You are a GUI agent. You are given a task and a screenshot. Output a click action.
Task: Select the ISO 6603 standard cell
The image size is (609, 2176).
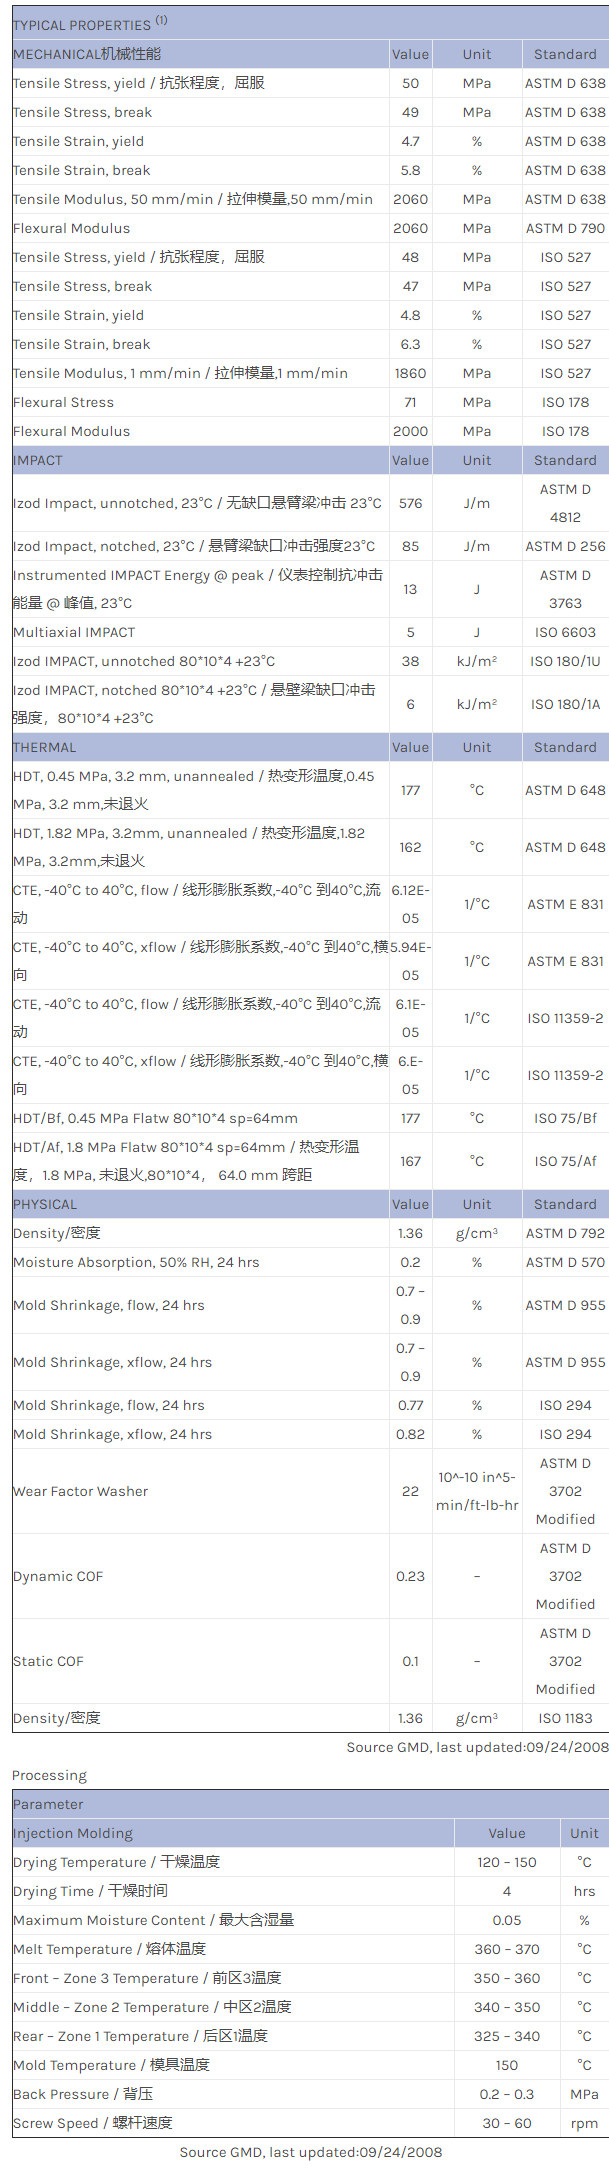coord(565,632)
